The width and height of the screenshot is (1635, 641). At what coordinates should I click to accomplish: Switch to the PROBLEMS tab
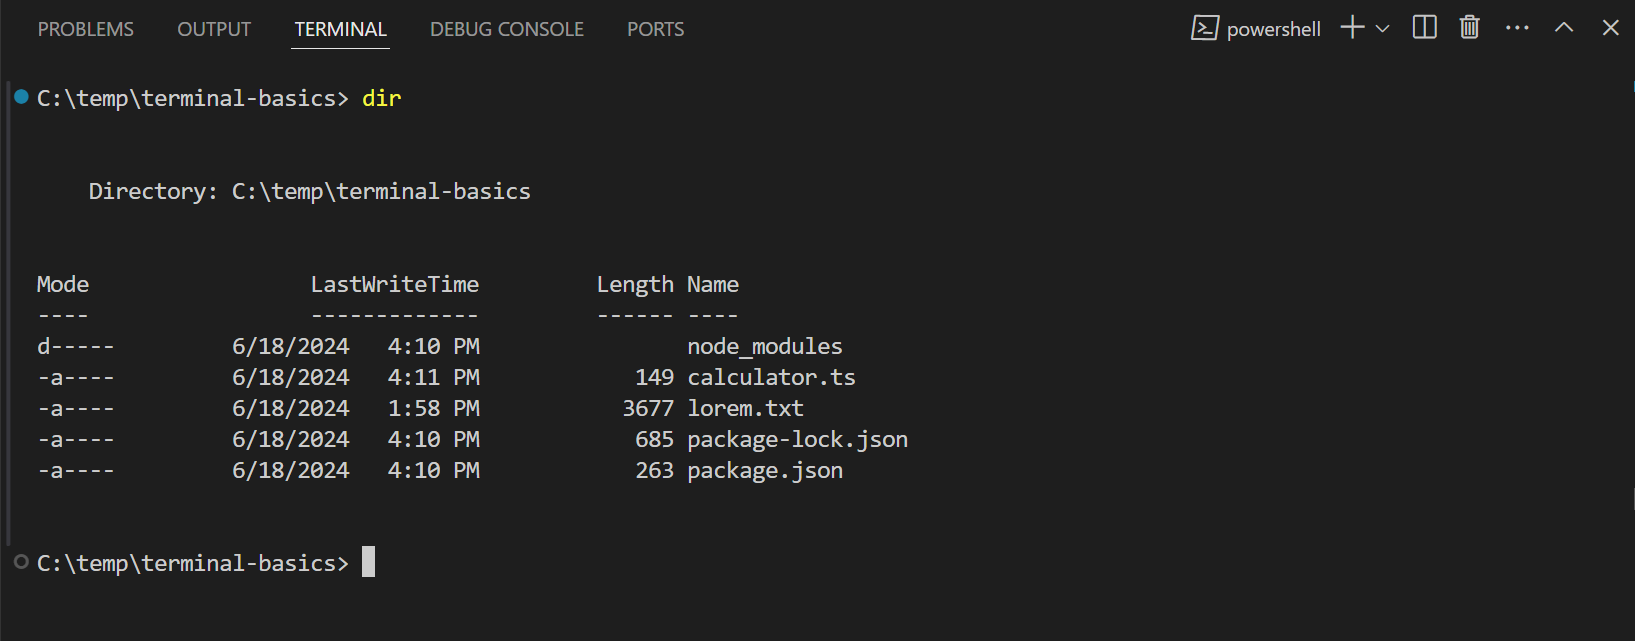click(x=85, y=29)
